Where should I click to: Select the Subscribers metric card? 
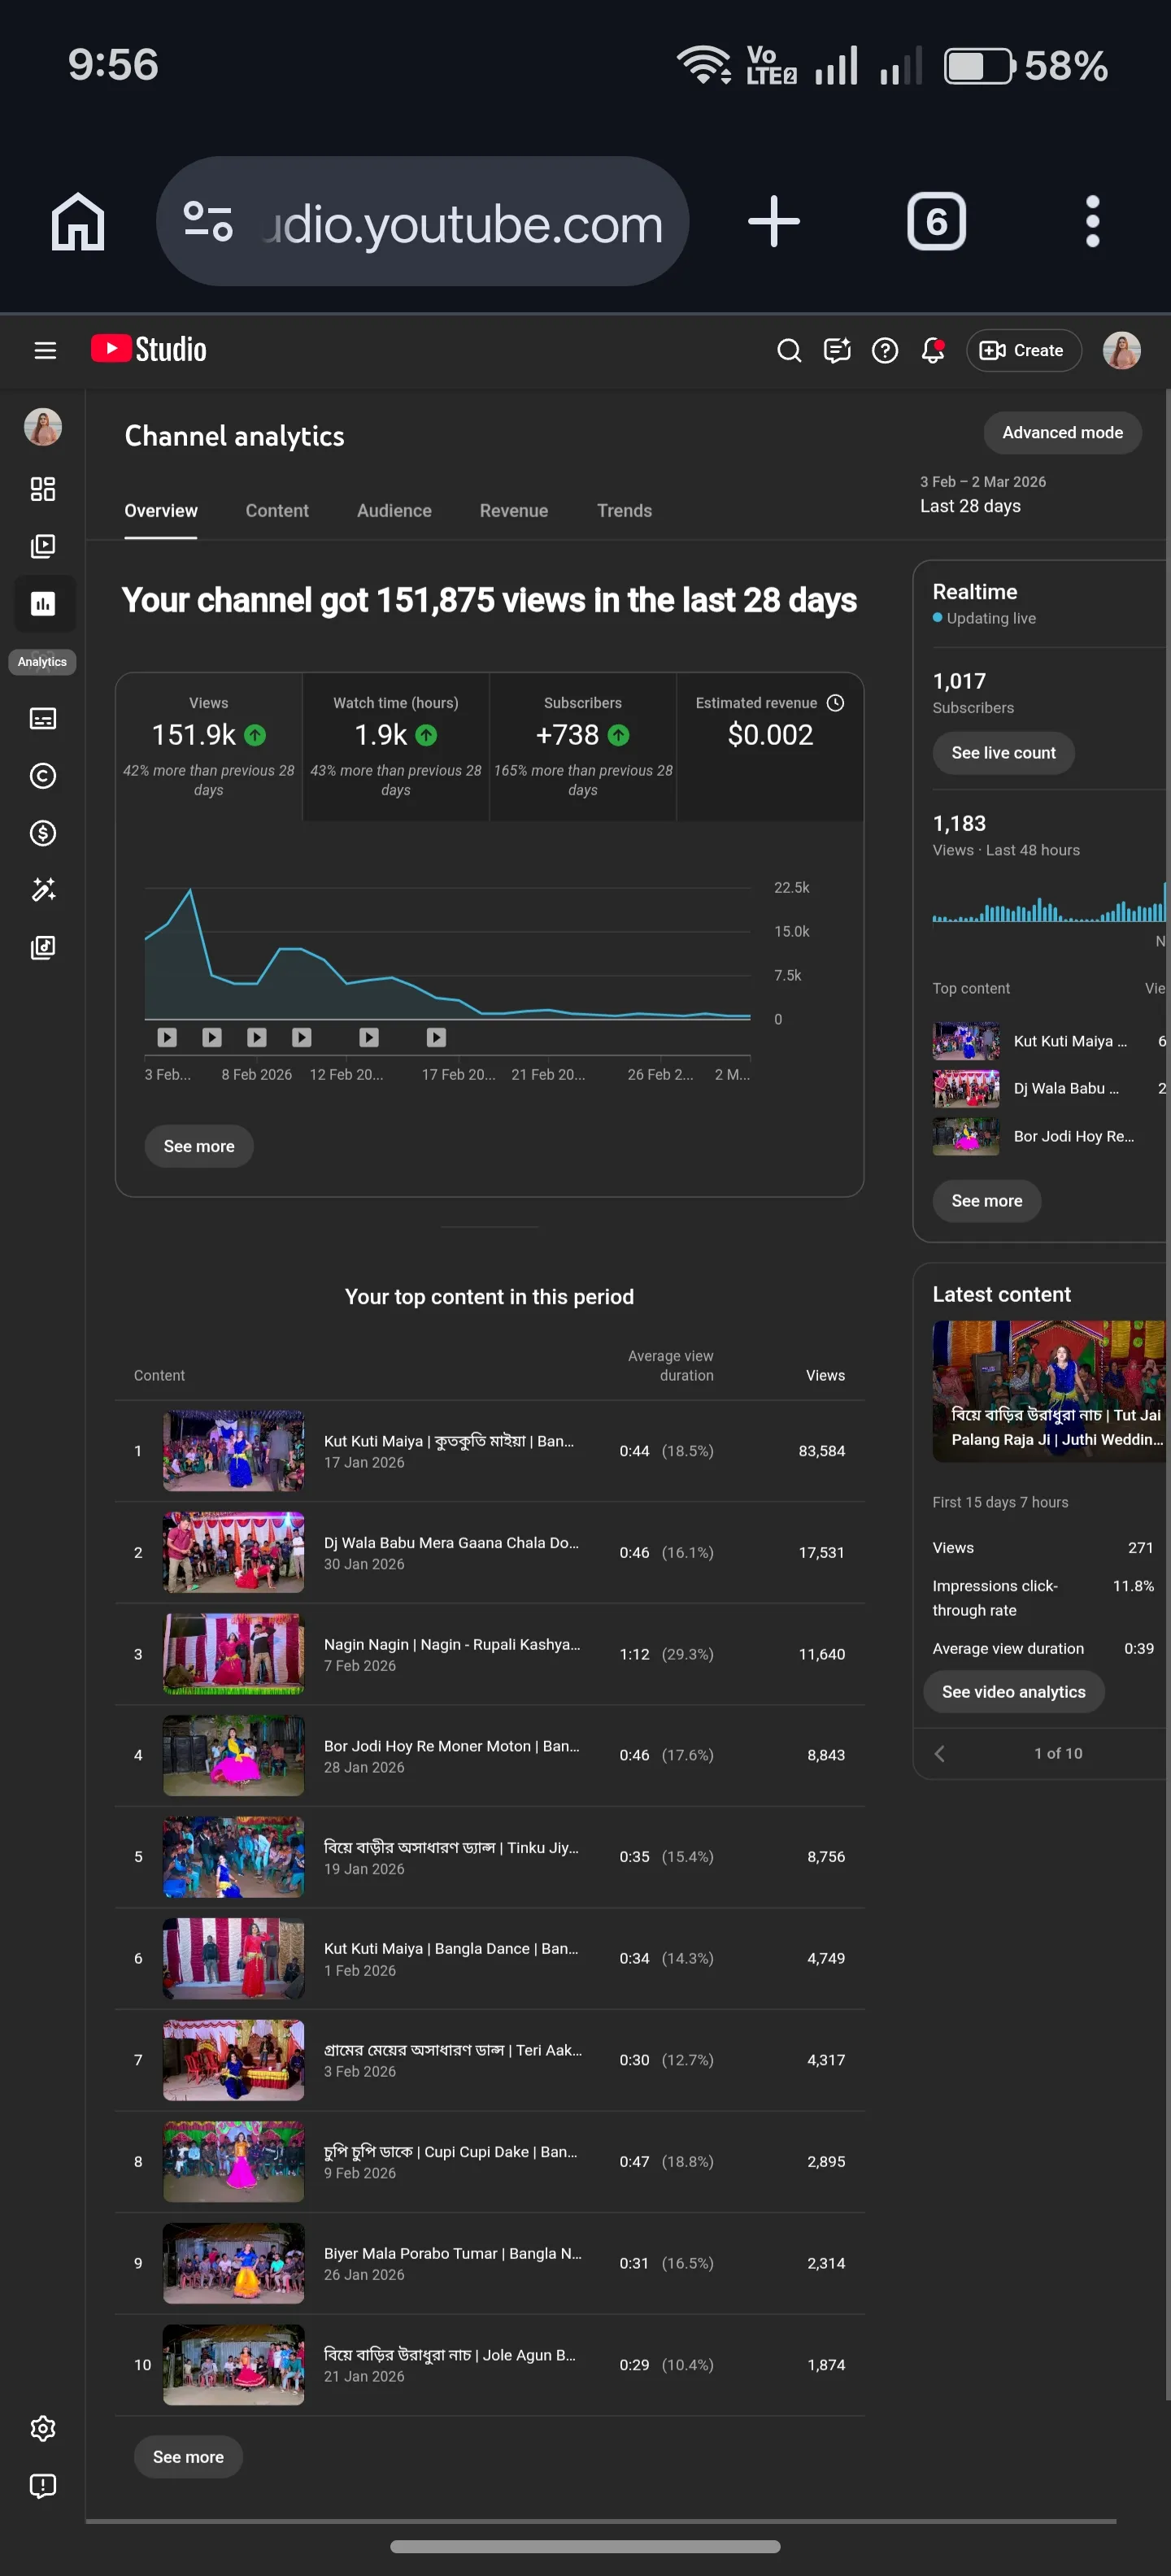pos(583,746)
